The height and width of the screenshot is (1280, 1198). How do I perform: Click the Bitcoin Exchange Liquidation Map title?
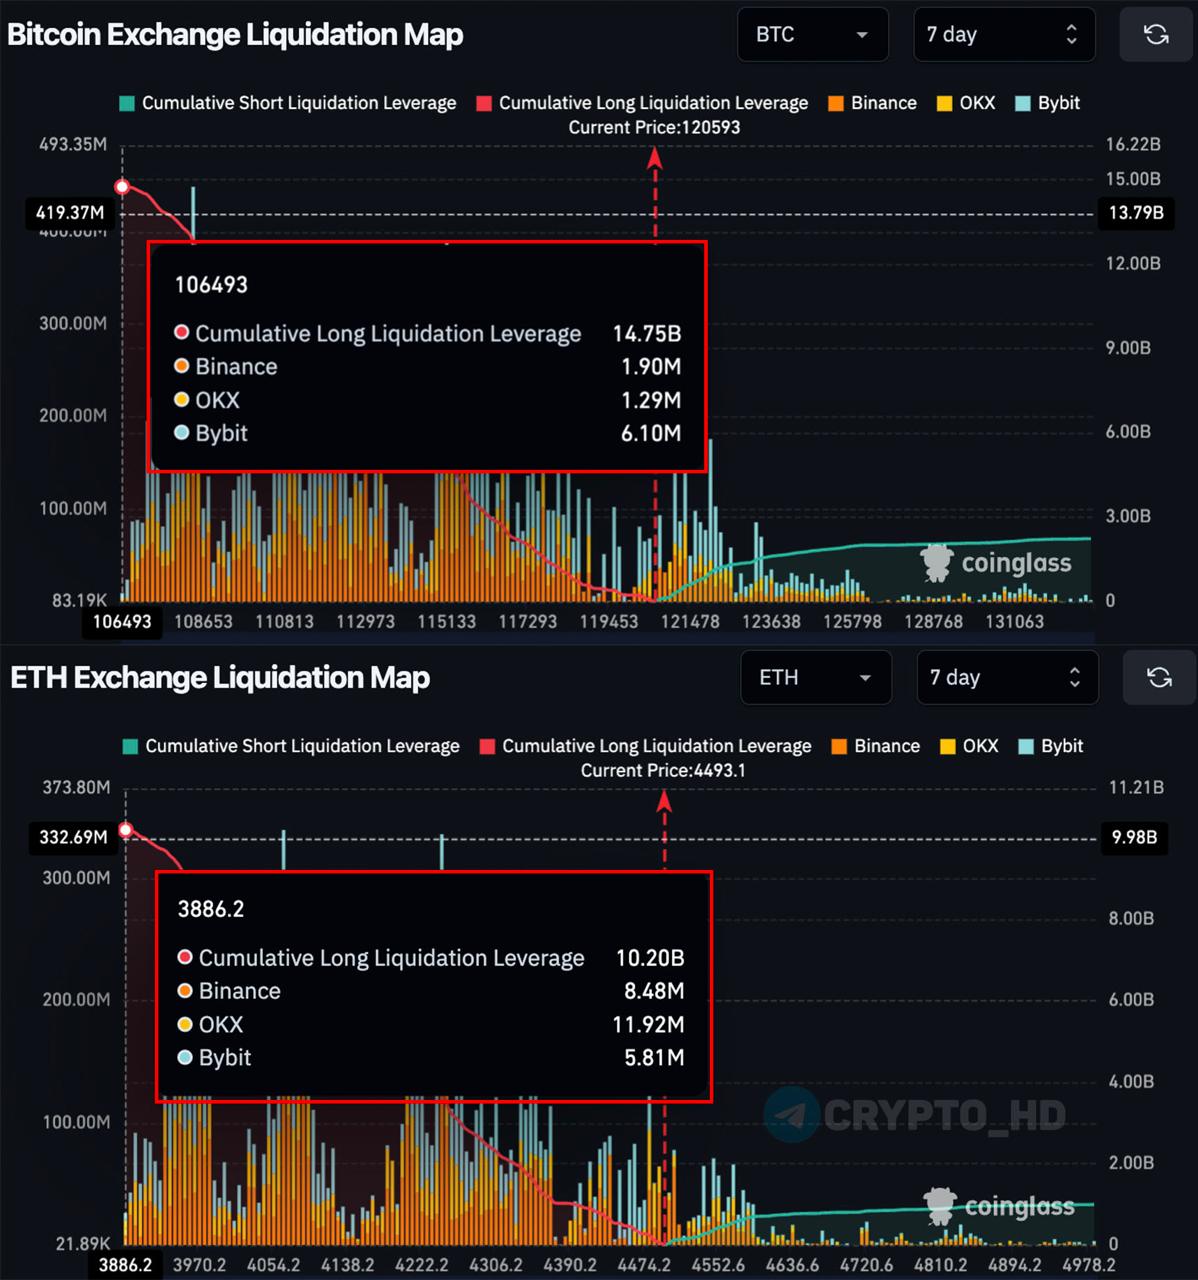235,35
